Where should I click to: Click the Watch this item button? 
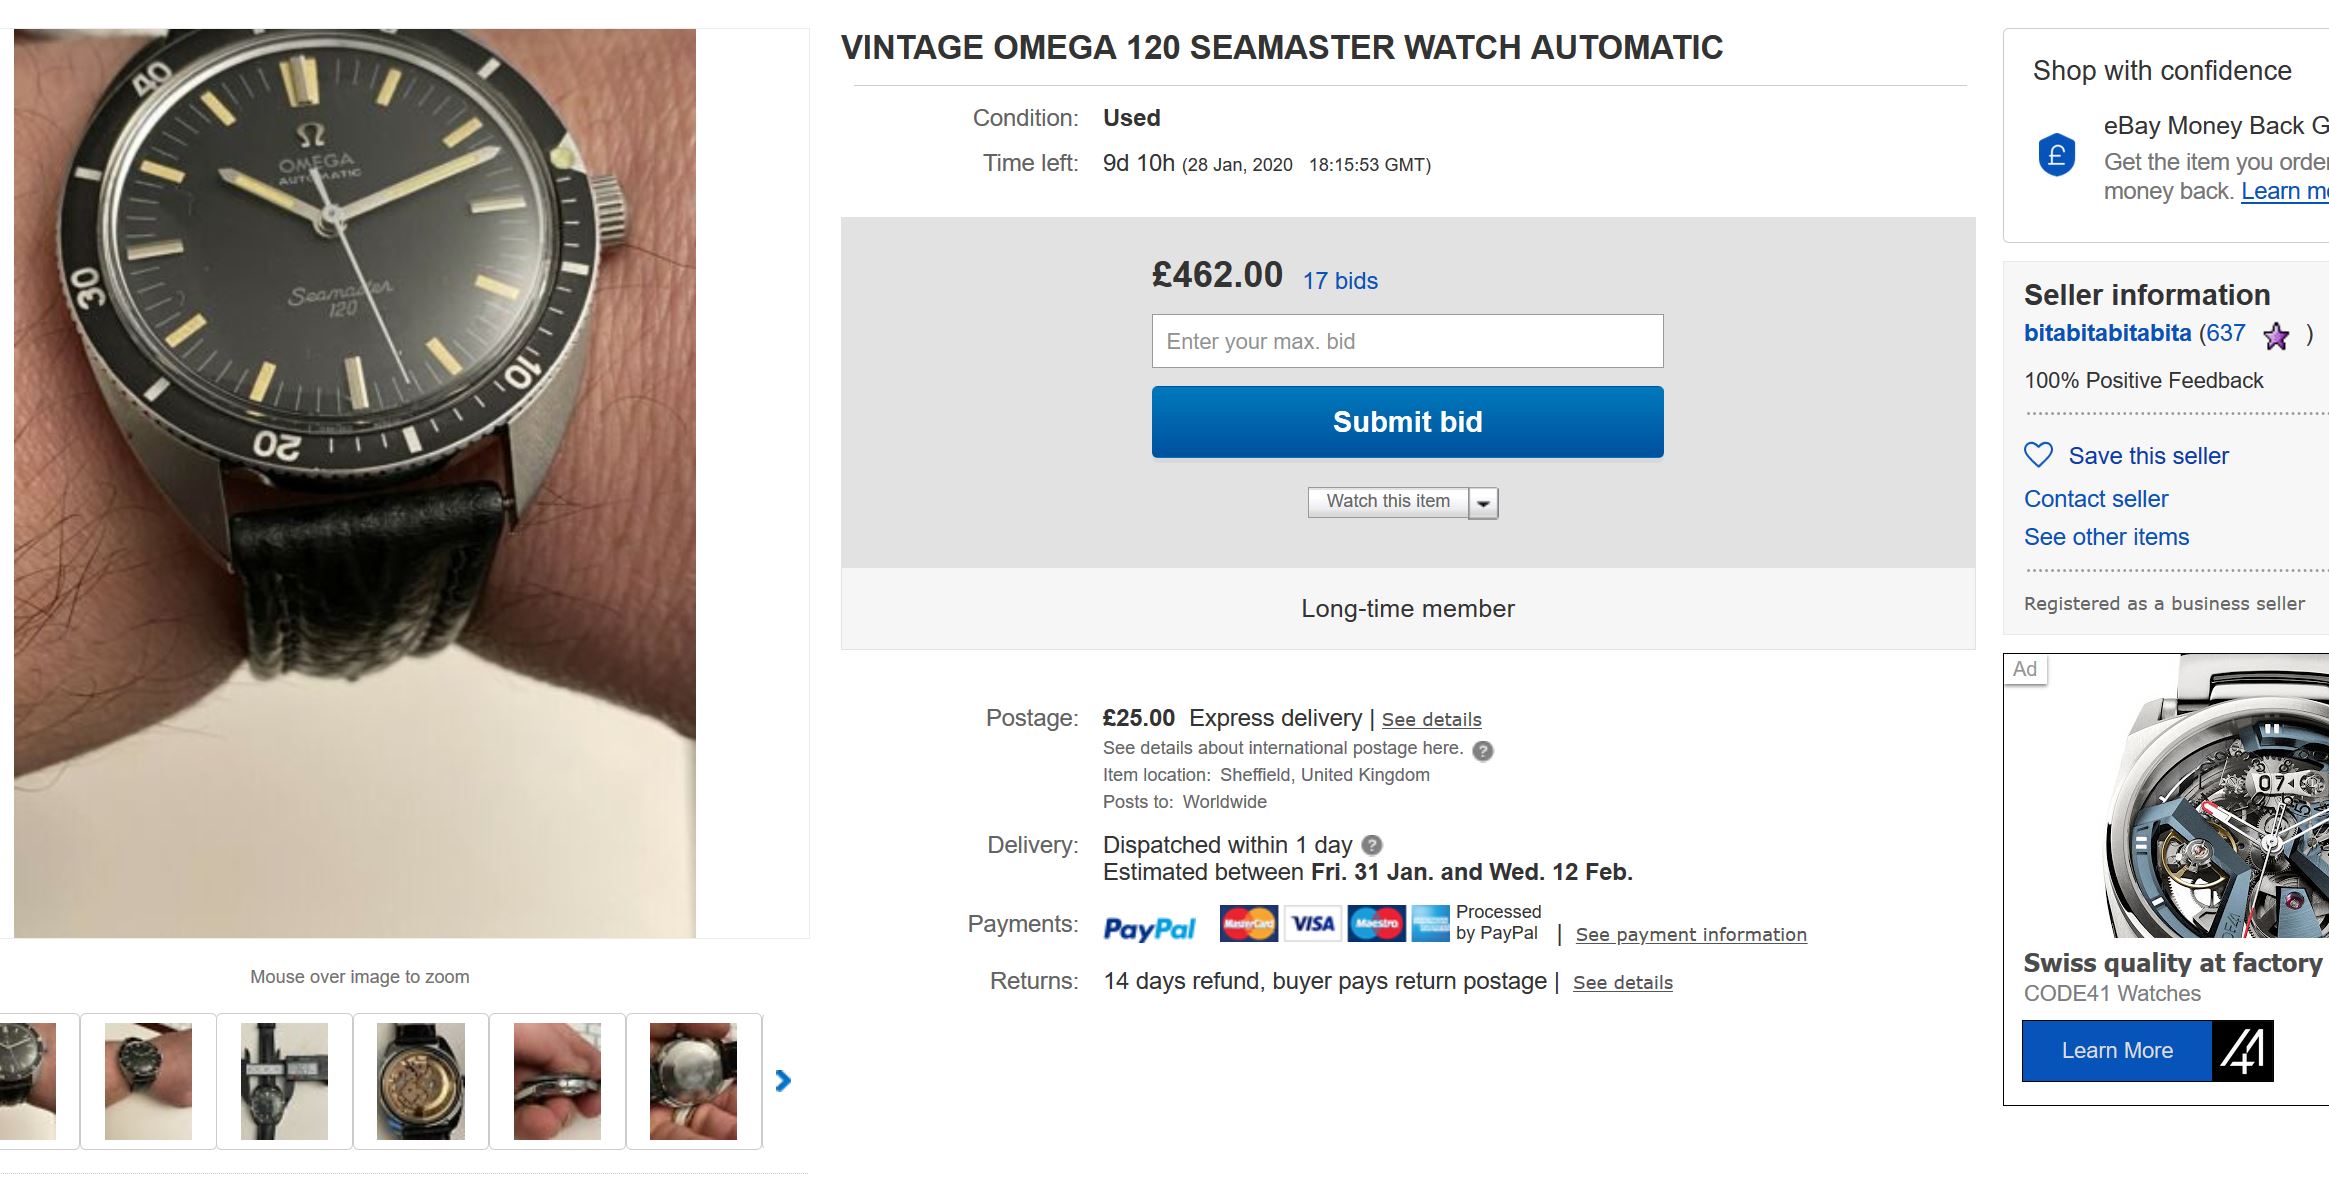pos(1387,502)
